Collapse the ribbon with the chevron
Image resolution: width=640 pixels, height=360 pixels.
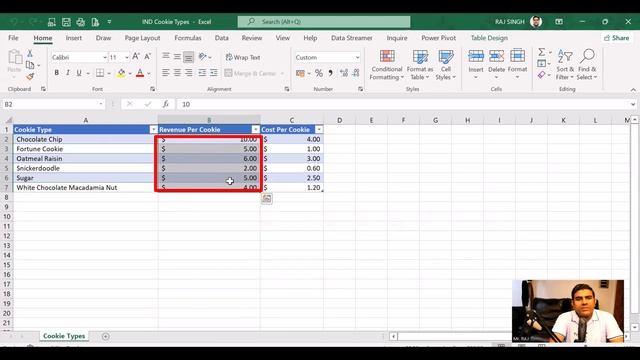click(x=633, y=90)
